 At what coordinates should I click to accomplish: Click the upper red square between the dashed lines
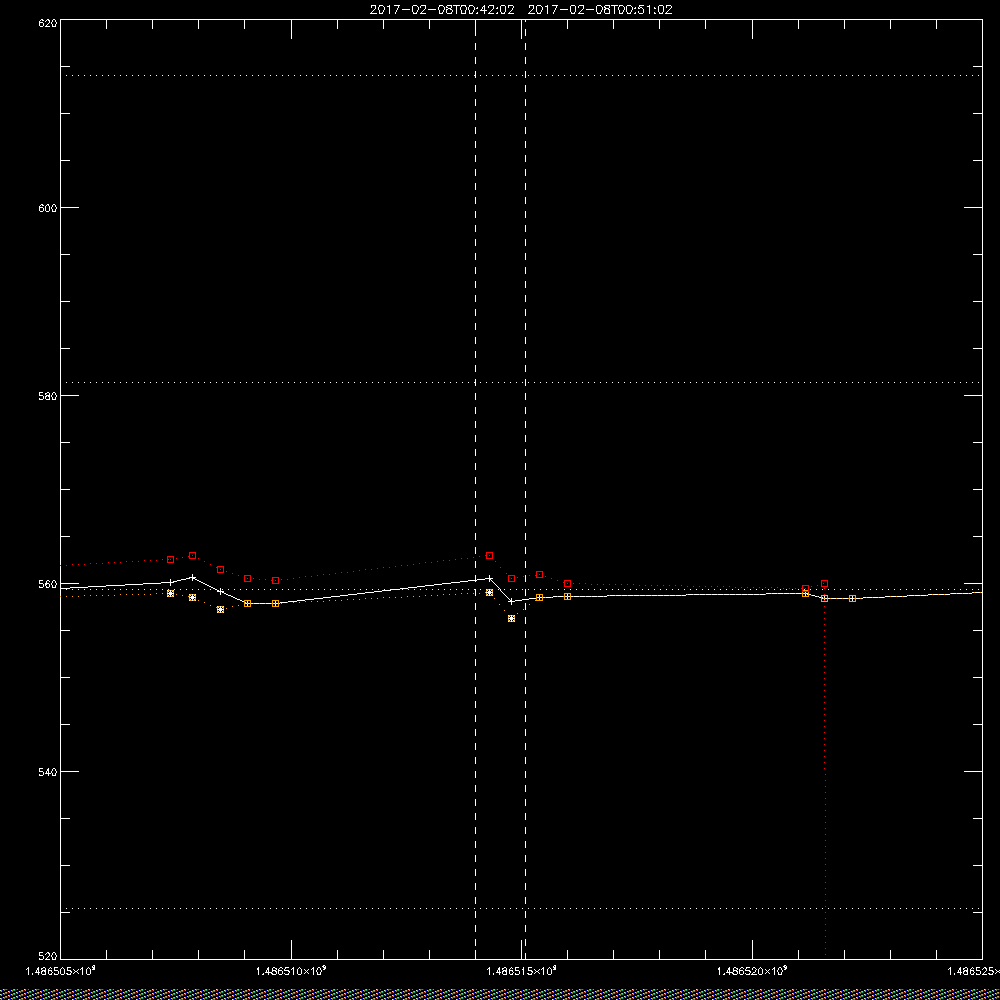pos(489,555)
